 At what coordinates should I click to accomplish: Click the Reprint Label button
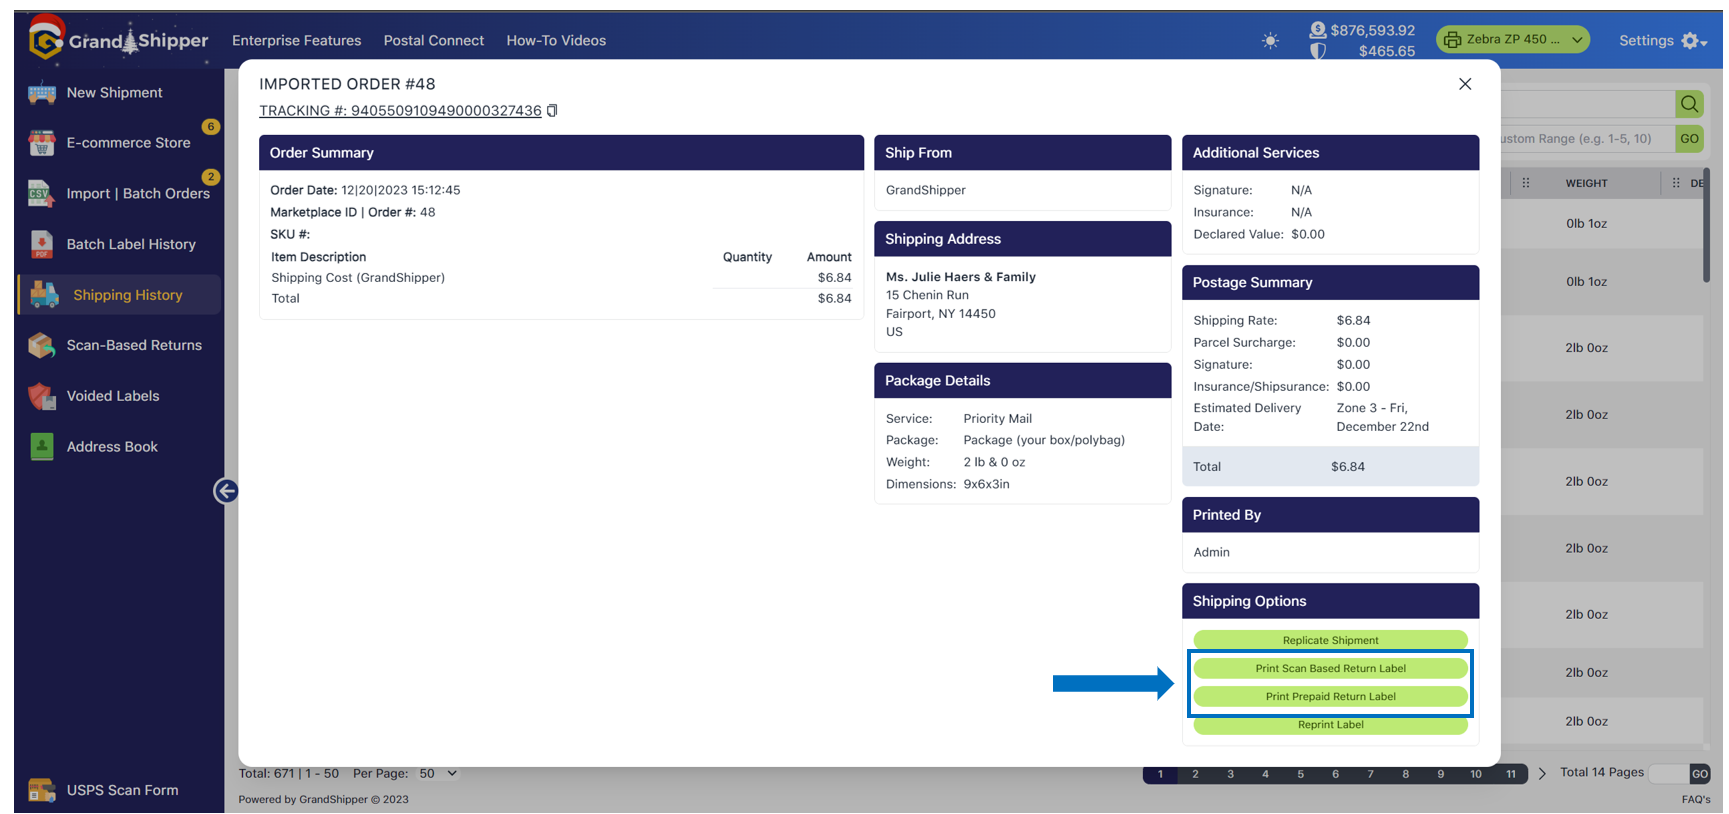tap(1330, 725)
